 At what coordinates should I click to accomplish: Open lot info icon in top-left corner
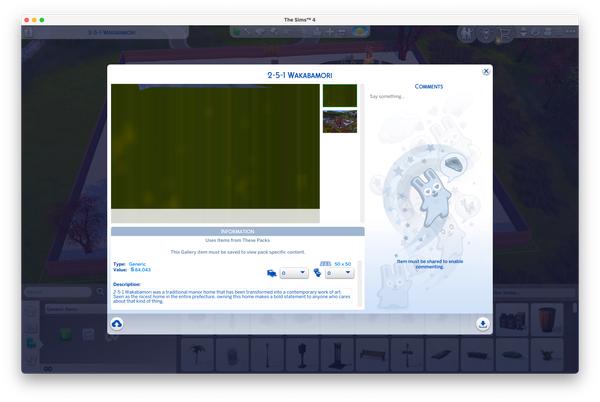29,32
